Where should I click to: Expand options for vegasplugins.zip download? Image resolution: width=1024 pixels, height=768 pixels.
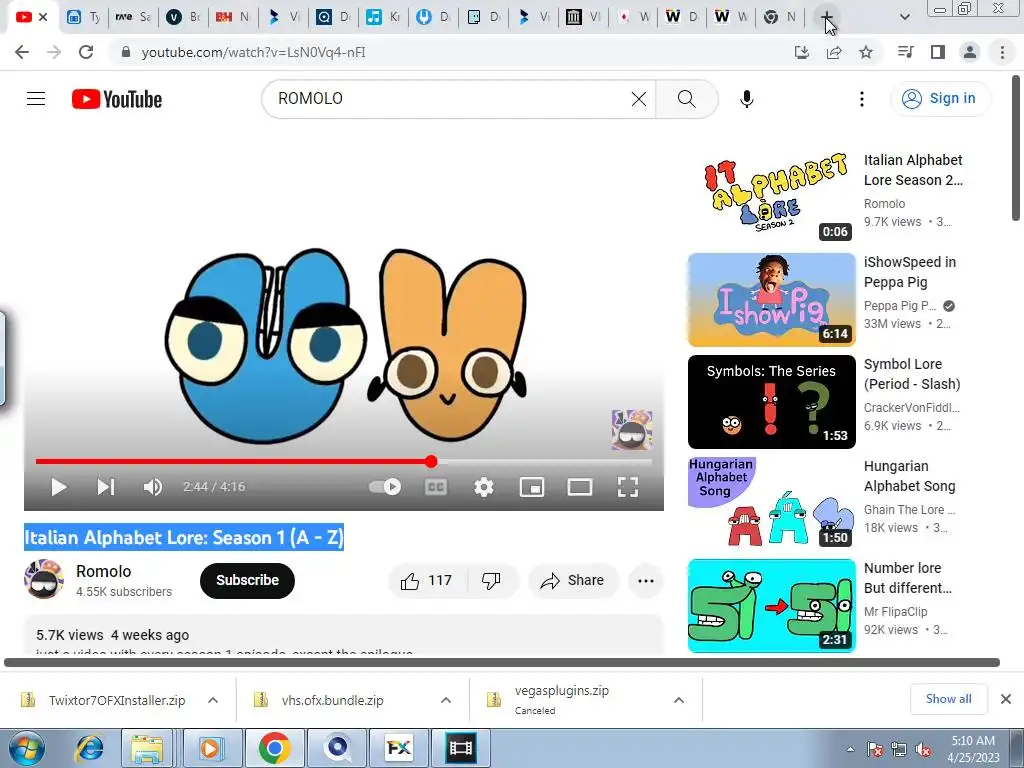pyautogui.click(x=679, y=700)
